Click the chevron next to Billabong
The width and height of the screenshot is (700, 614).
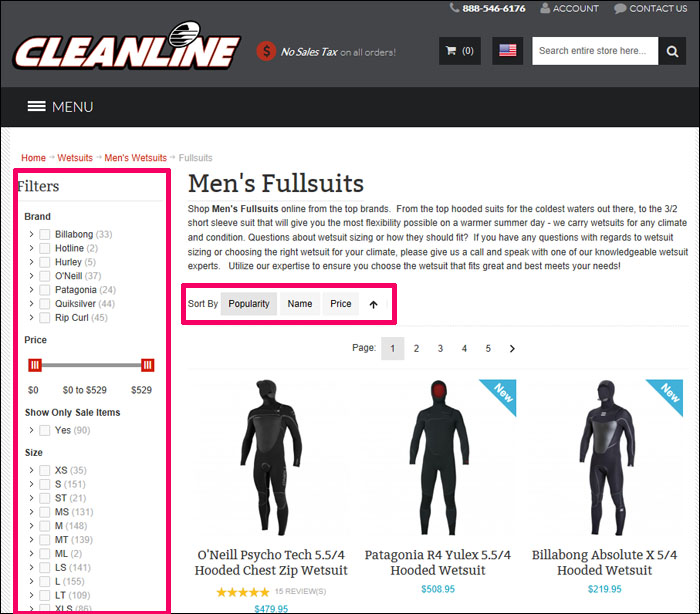tap(31, 234)
